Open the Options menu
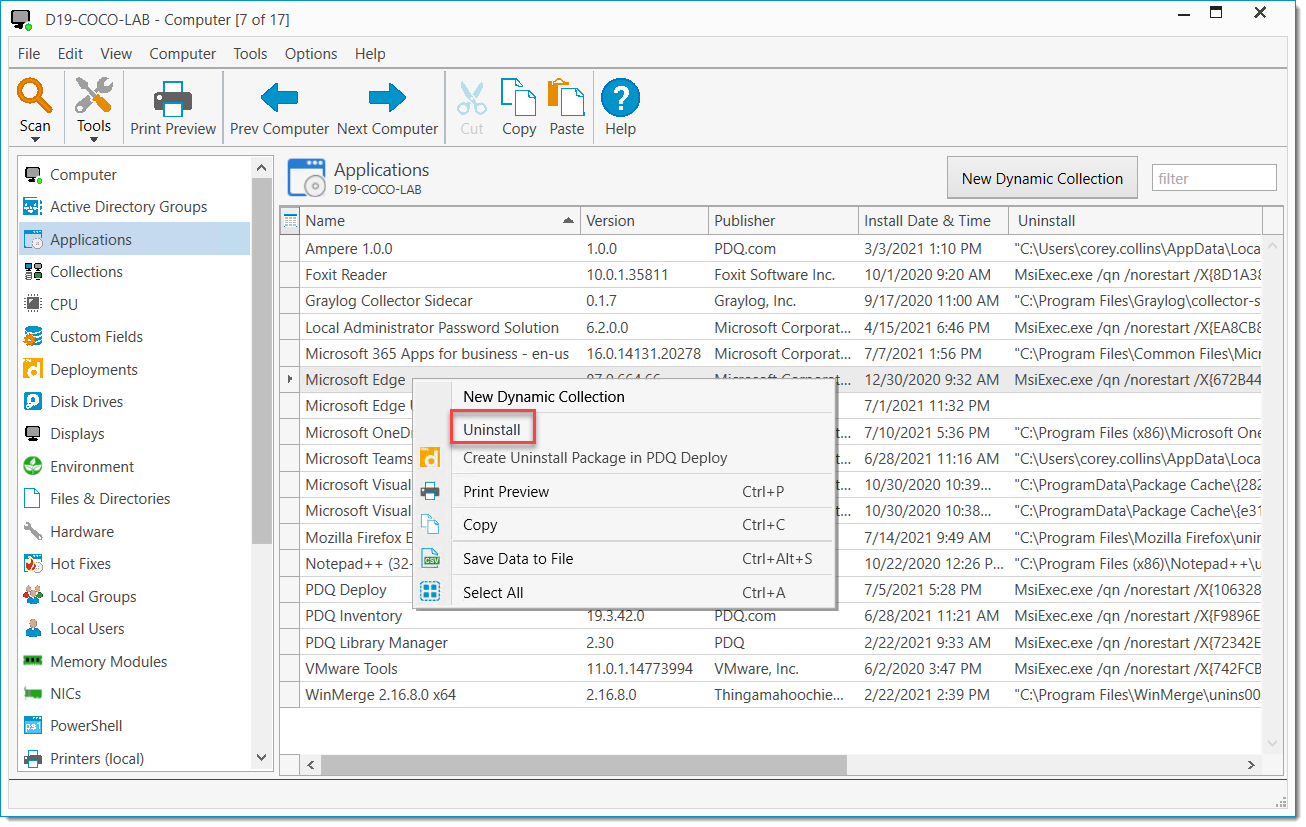Screen dimensions: 1306x827 (x=311, y=54)
